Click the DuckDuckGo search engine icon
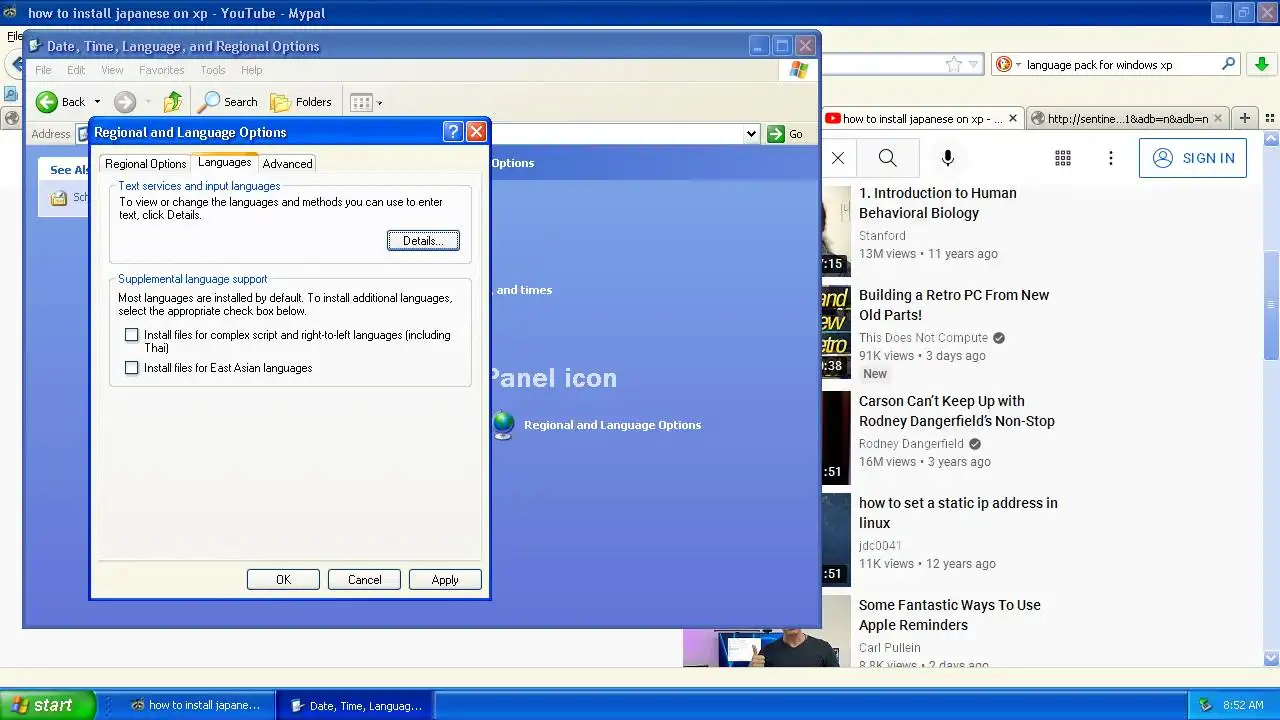The width and height of the screenshot is (1280, 720). pos(1004,64)
